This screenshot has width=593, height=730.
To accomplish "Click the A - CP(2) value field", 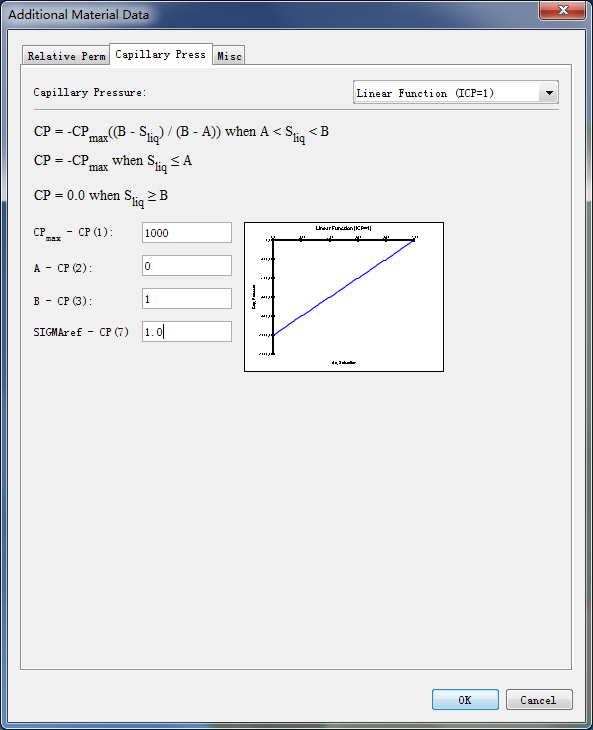I will click(187, 265).
